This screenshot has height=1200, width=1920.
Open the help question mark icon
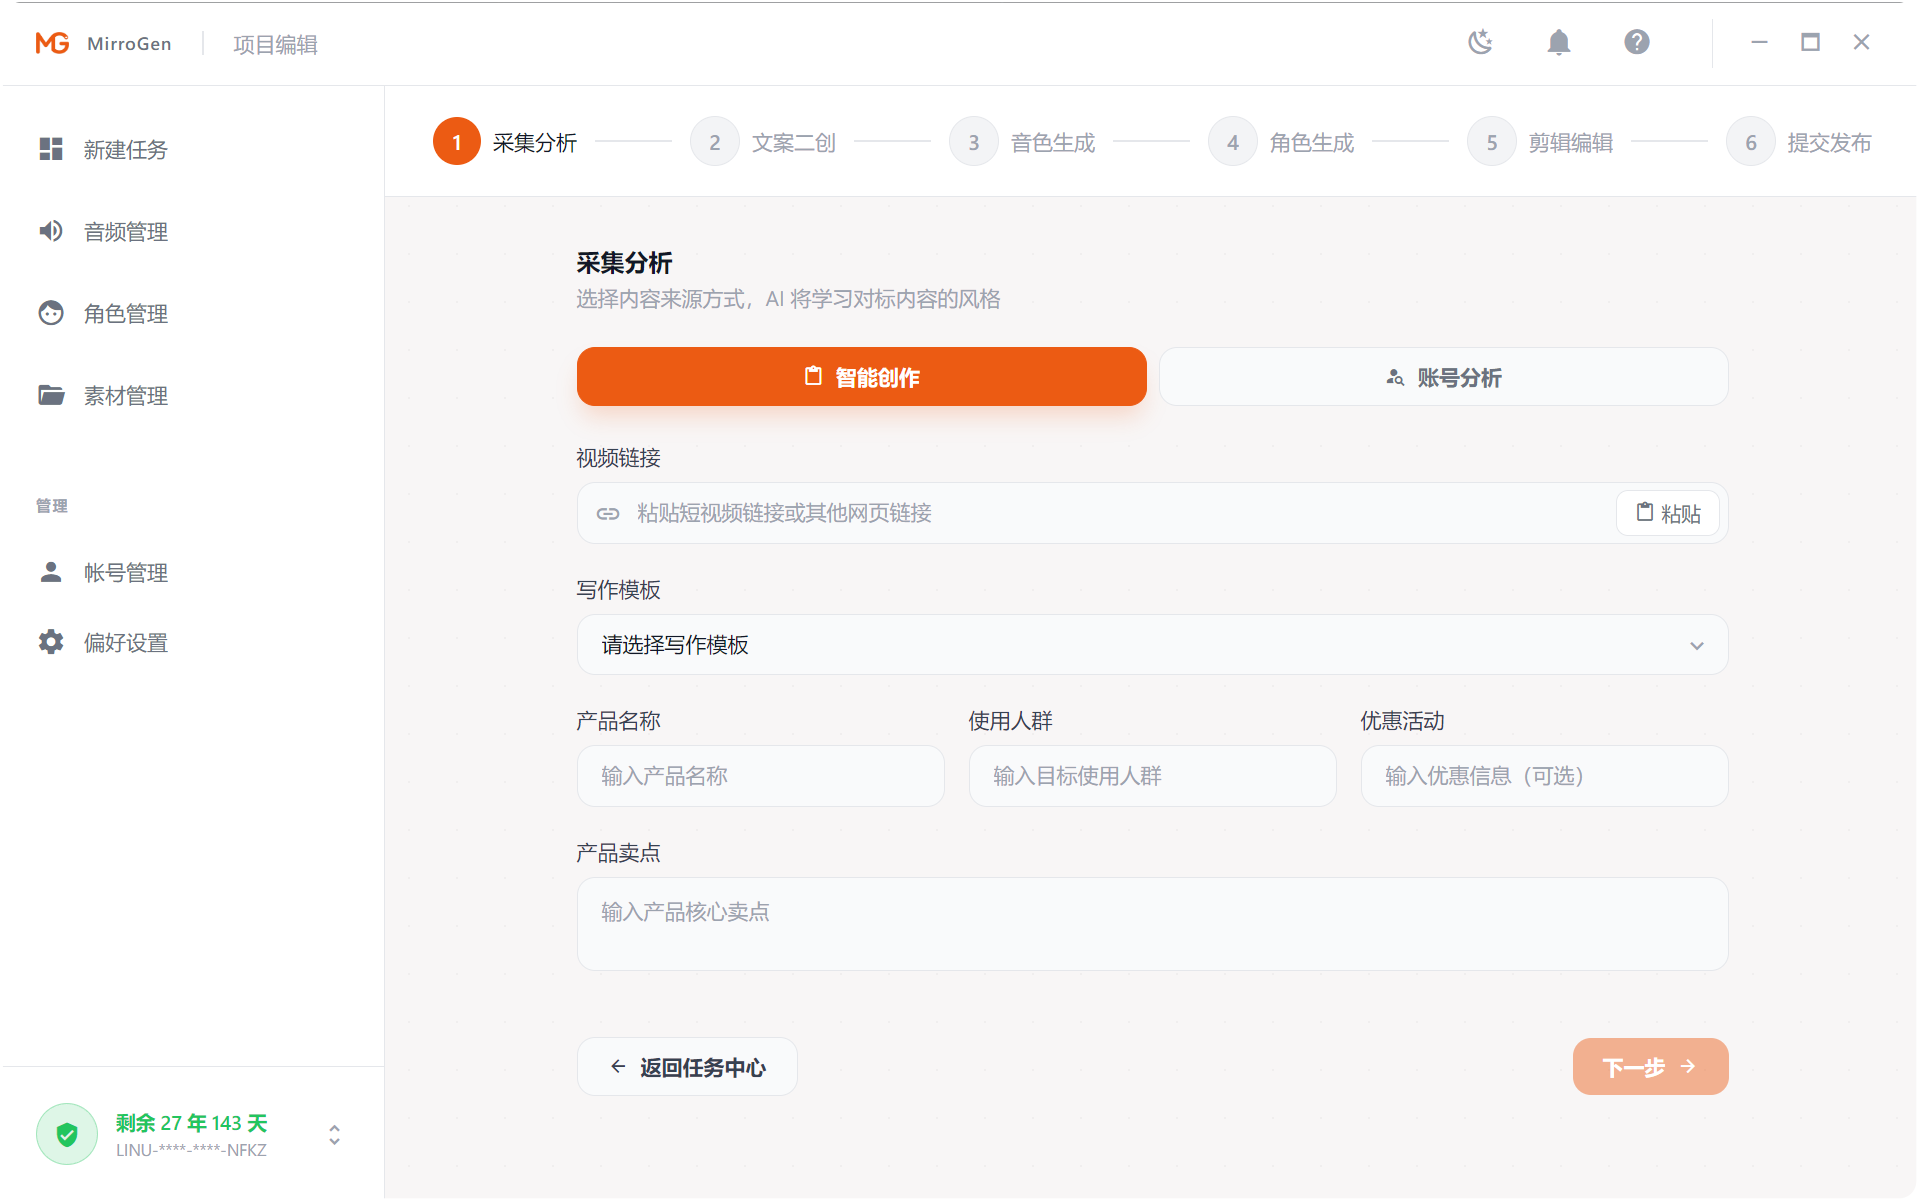point(1637,42)
